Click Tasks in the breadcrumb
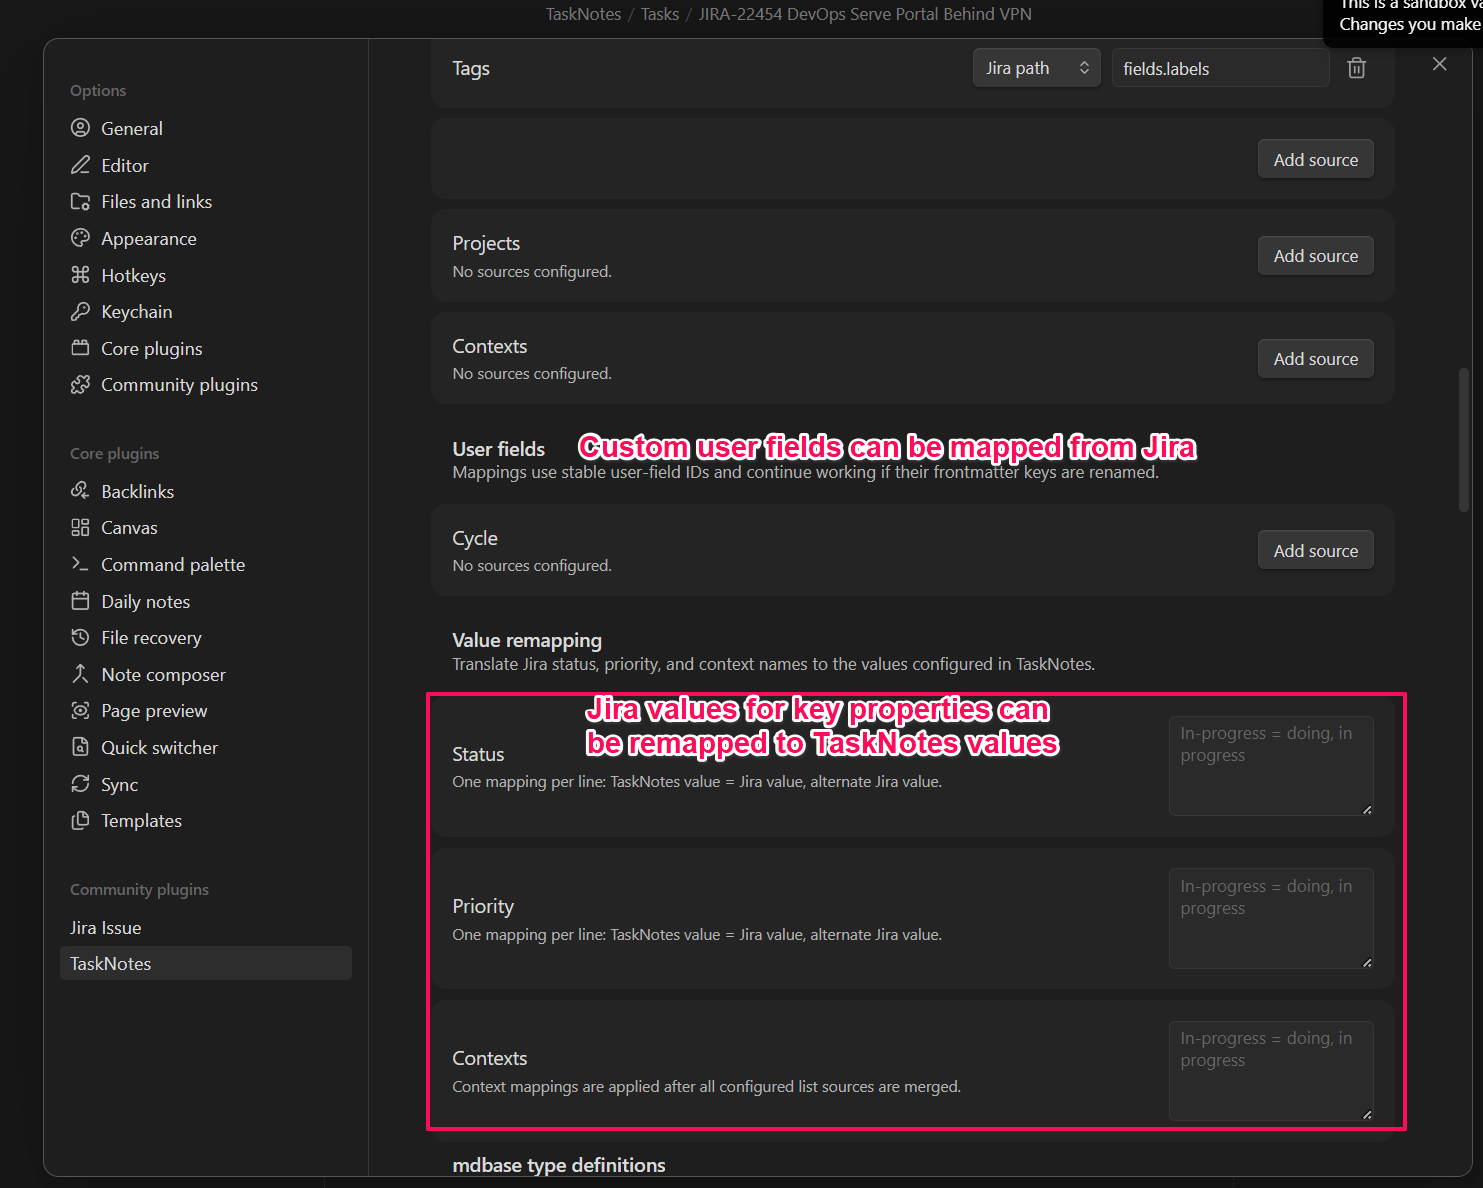This screenshot has width=1483, height=1188. pos(660,14)
